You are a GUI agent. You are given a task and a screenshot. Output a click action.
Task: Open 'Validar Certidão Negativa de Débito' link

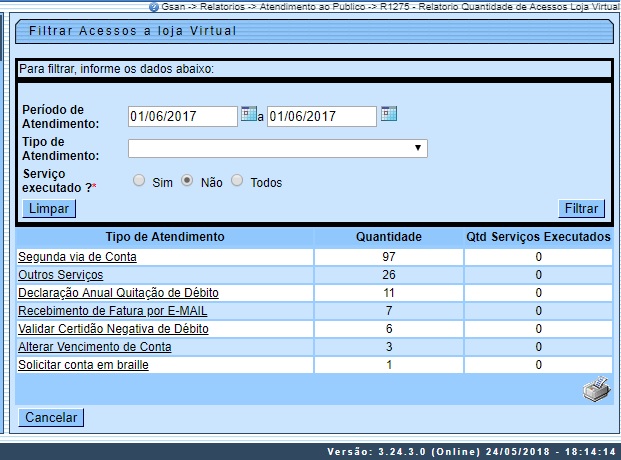point(113,329)
